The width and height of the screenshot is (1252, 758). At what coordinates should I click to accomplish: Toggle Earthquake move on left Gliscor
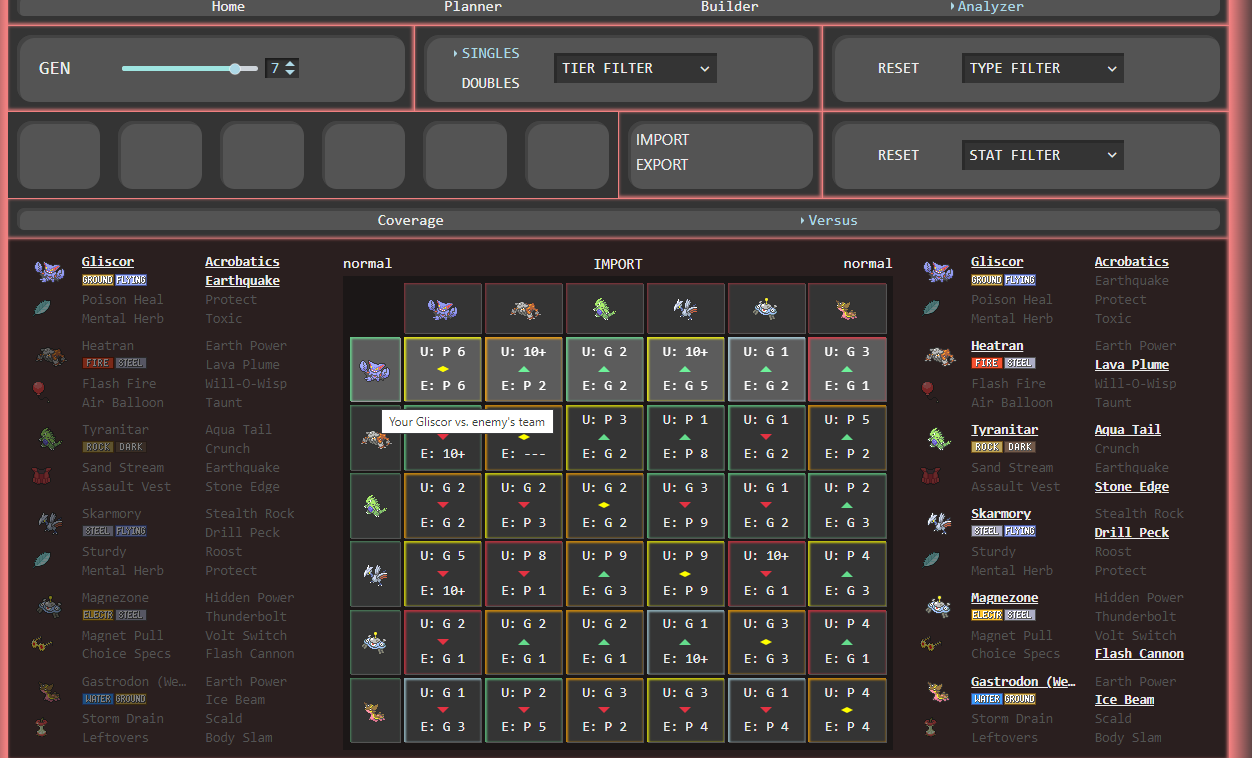[x=242, y=281]
